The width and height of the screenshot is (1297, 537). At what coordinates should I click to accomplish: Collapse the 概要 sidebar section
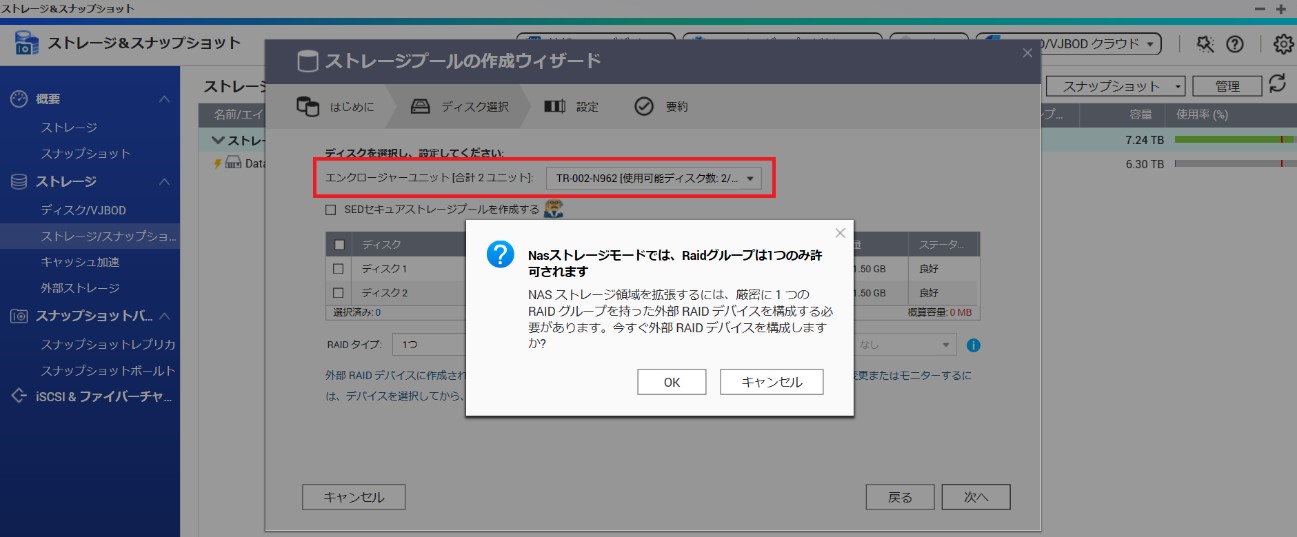pyautogui.click(x=165, y=99)
